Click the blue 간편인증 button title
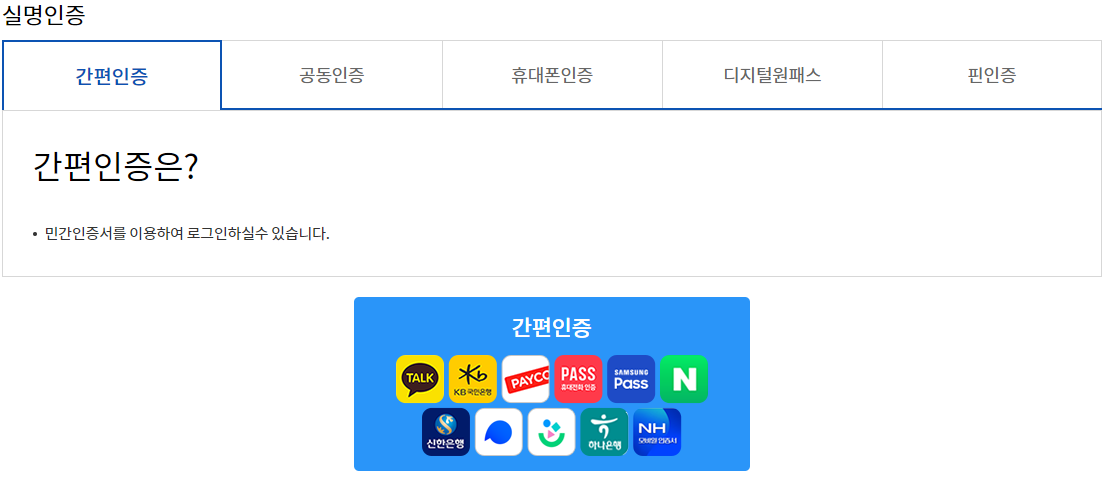The image size is (1107, 485). 551,327
